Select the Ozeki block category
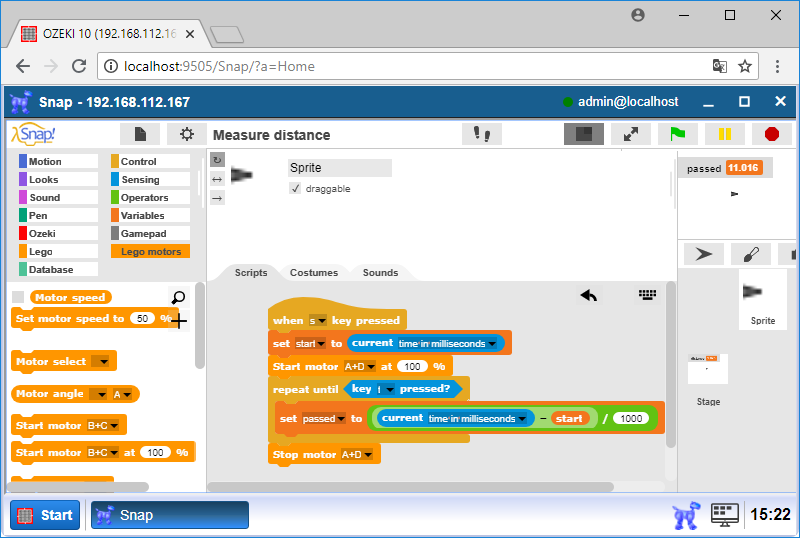800x538 pixels. coord(58,233)
